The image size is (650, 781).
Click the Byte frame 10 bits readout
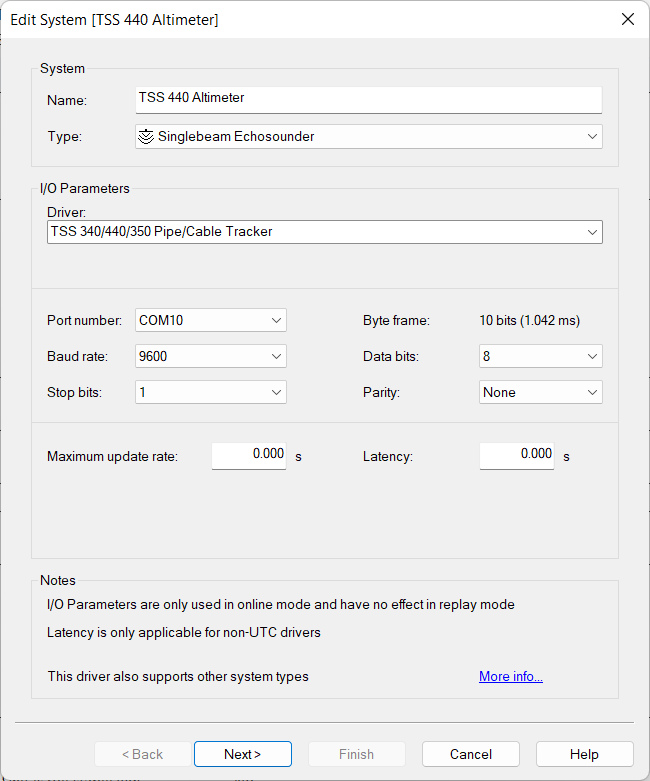click(529, 320)
